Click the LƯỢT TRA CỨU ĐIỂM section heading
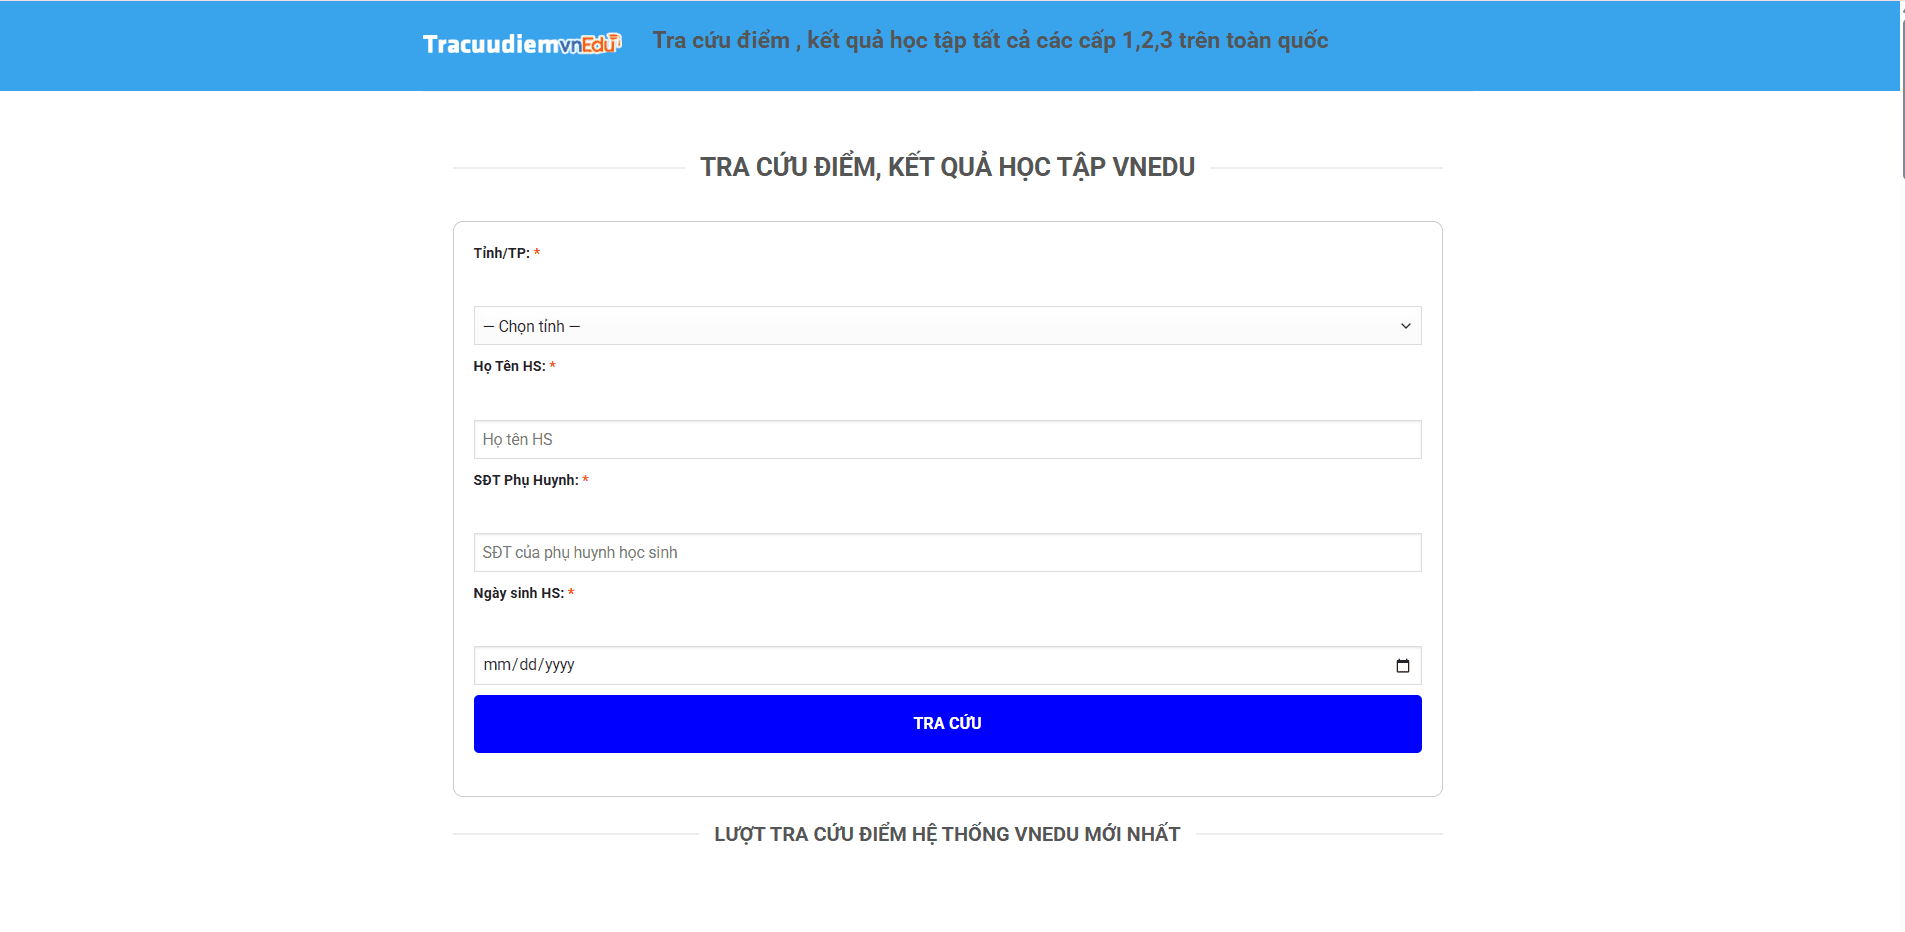The height and width of the screenshot is (932, 1905). click(x=947, y=834)
